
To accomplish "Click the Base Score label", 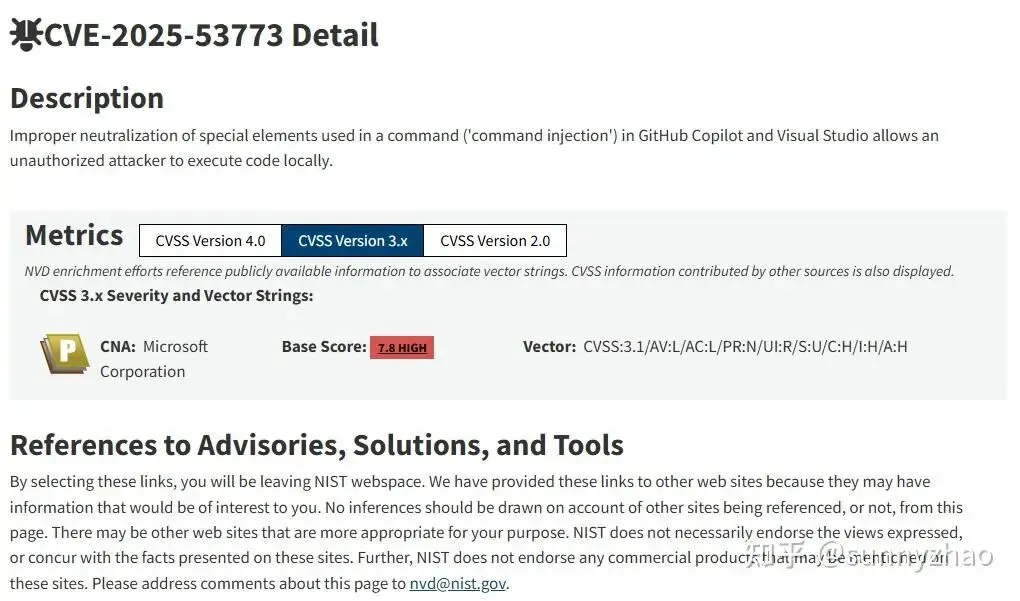I will point(324,347).
